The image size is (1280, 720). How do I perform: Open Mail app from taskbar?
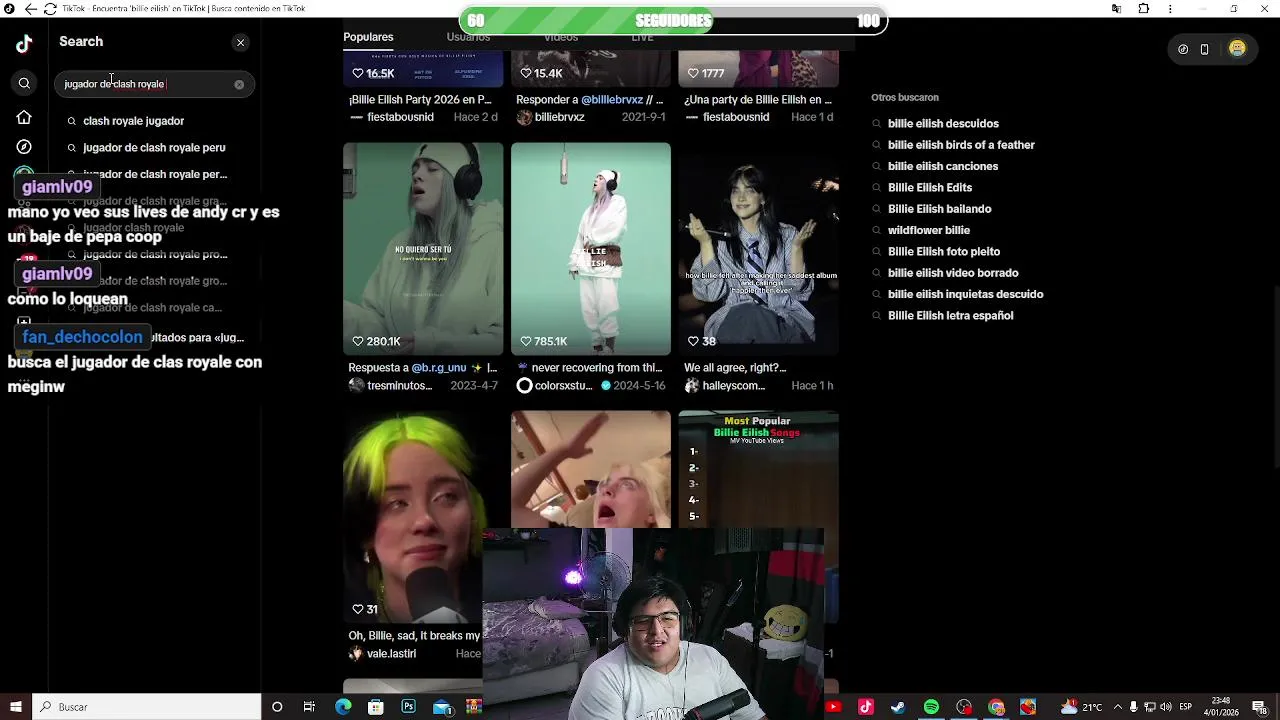click(442, 707)
